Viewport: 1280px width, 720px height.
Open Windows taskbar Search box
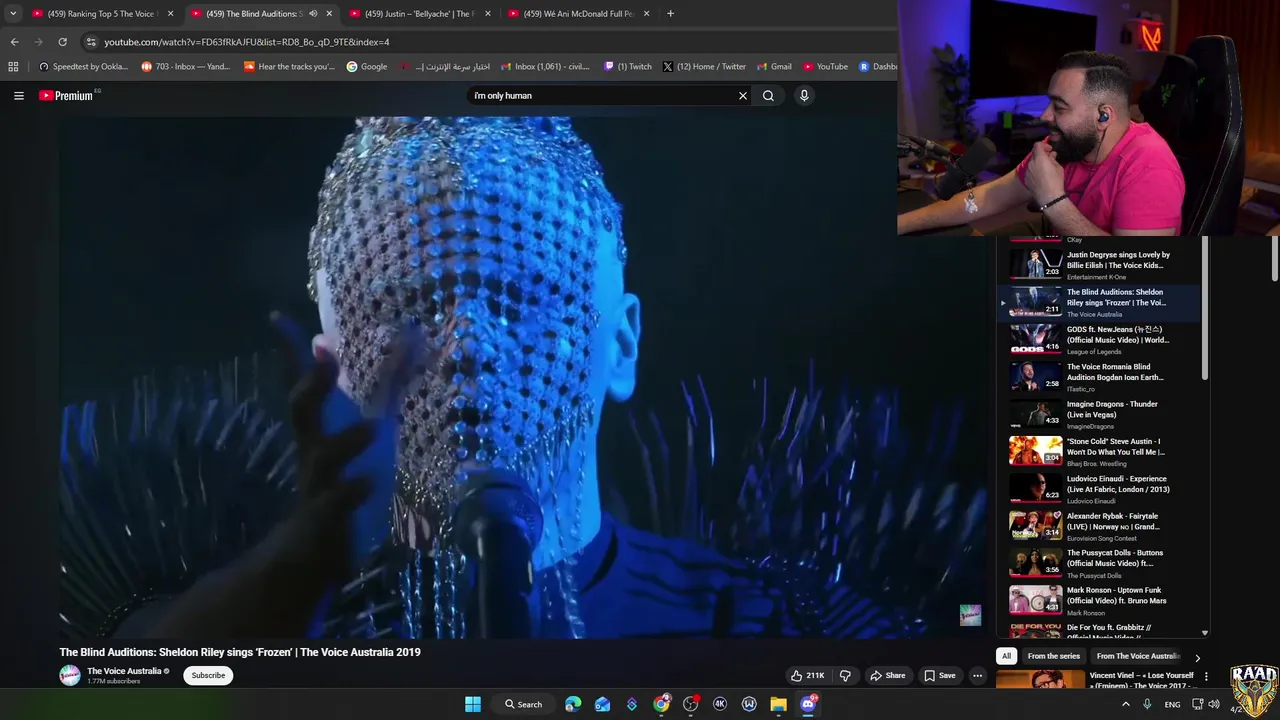point(523,704)
